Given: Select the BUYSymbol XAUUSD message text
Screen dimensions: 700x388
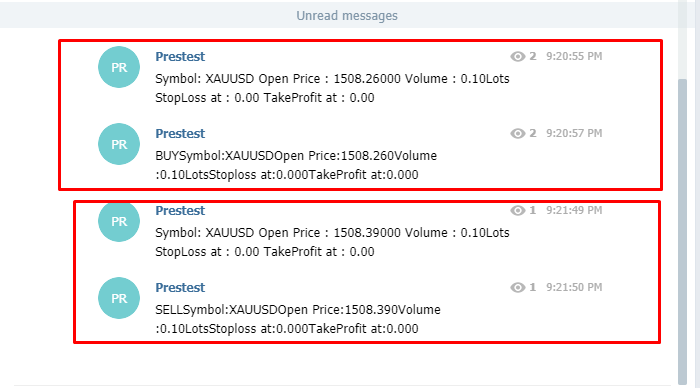Looking at the screenshot, I should pos(296,165).
